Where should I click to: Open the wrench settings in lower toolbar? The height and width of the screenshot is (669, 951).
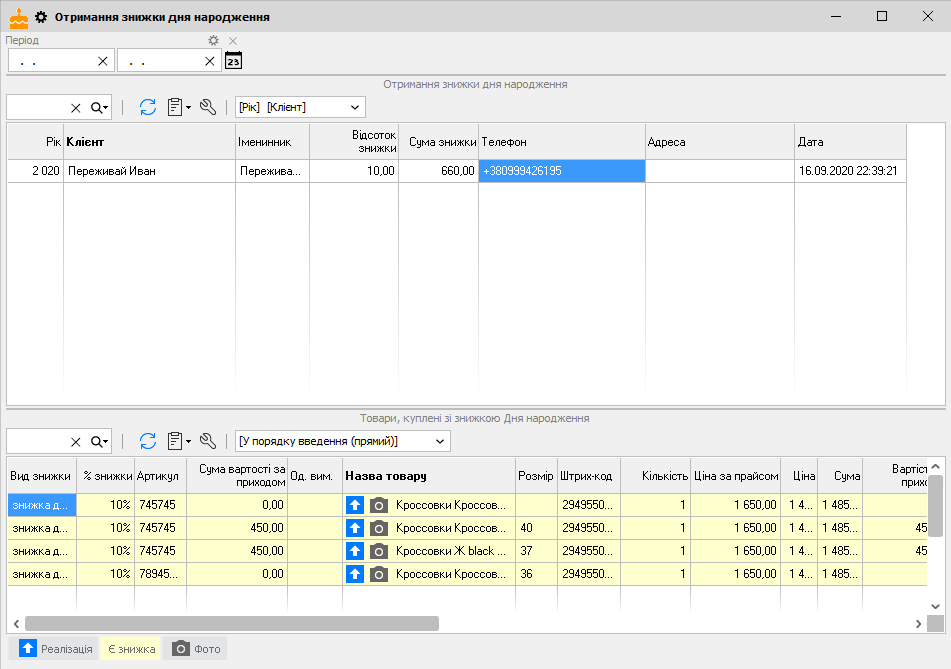click(x=208, y=441)
